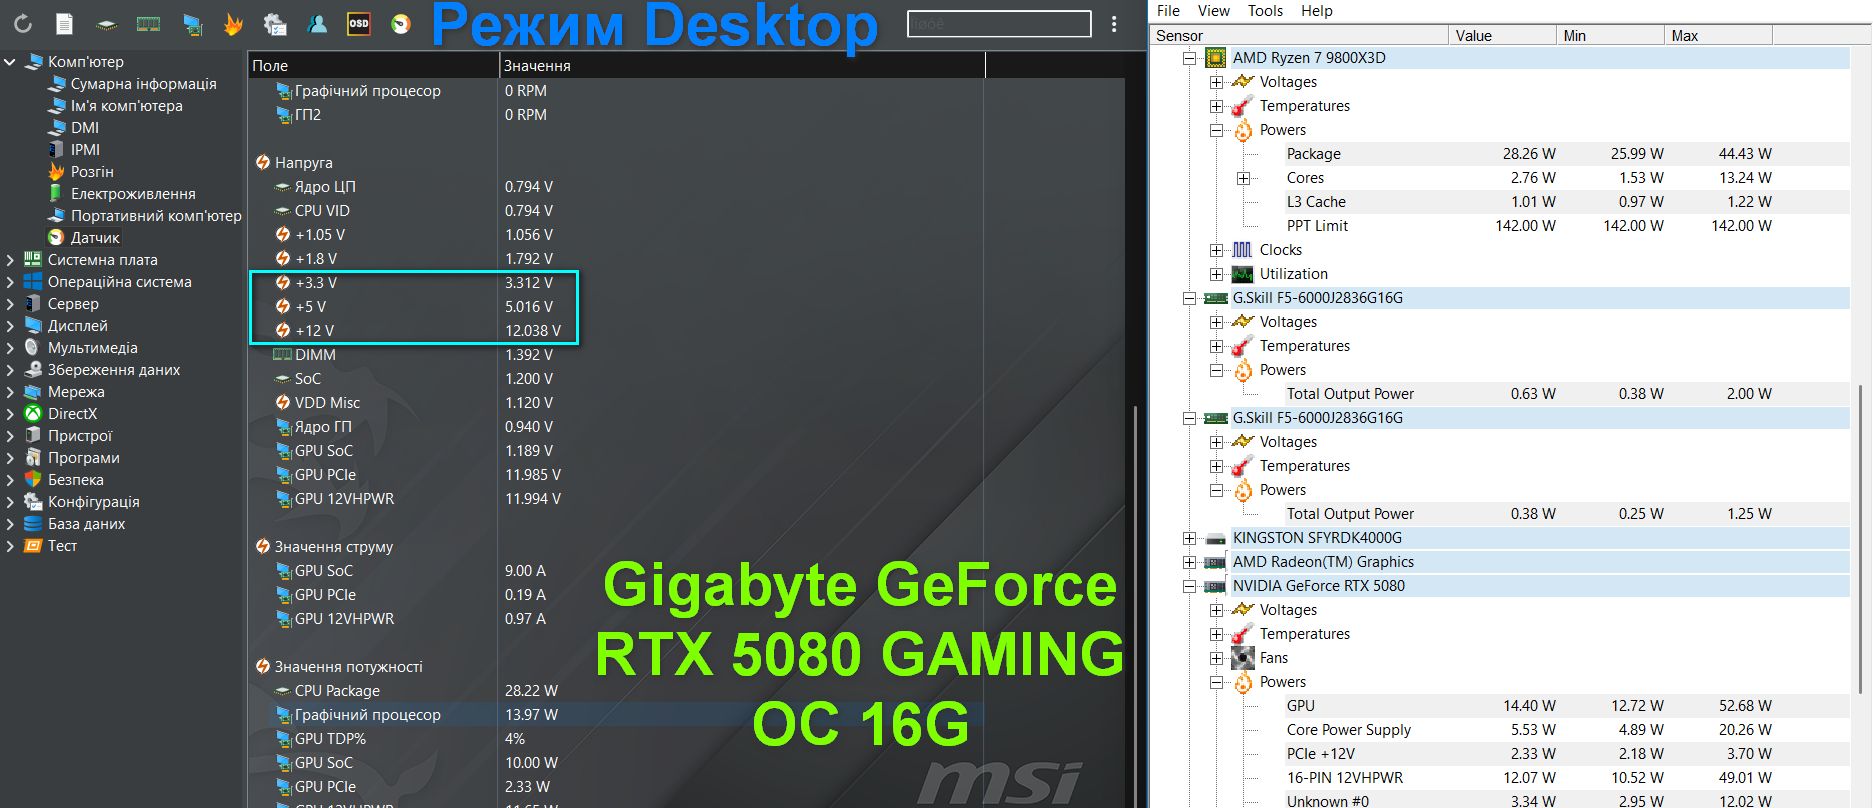This screenshot has width=1873, height=808.
Task: Launch the flame stability test icon
Action: pyautogui.click(x=233, y=24)
